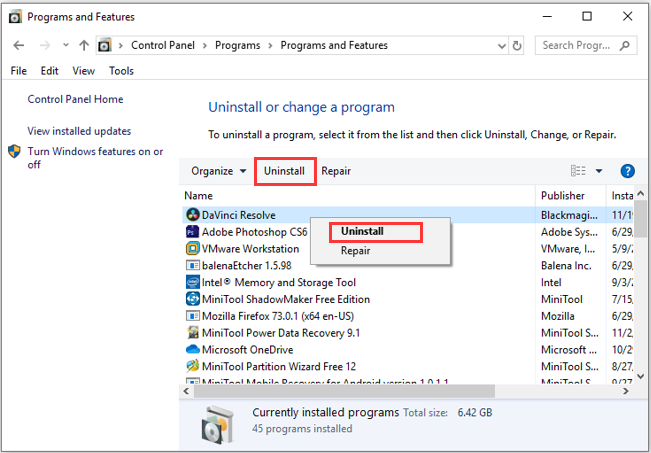This screenshot has width=651, height=453.
Task: Click the VMware Workstation icon
Action: pyautogui.click(x=192, y=249)
